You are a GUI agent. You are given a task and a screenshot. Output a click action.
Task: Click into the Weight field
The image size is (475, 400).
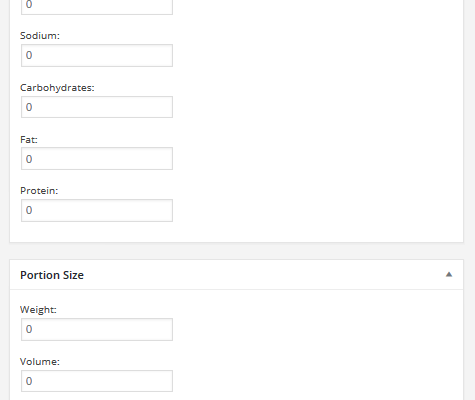[97, 329]
